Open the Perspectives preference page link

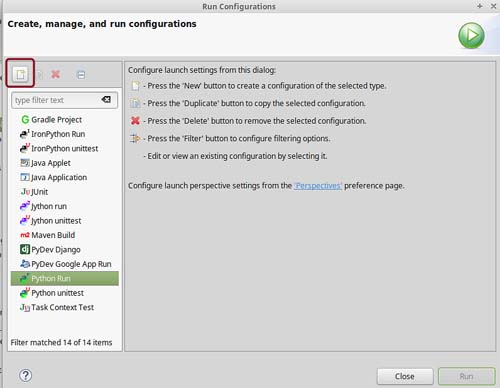(318, 186)
